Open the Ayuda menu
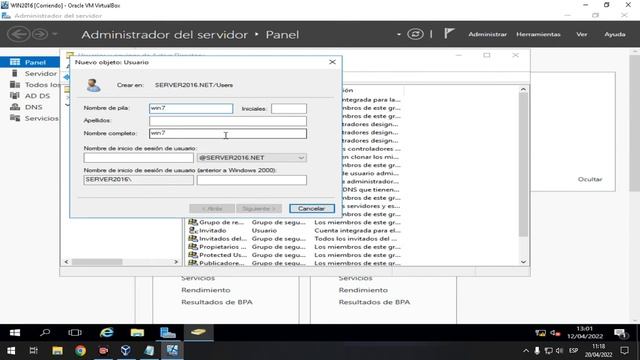 (x=615, y=34)
